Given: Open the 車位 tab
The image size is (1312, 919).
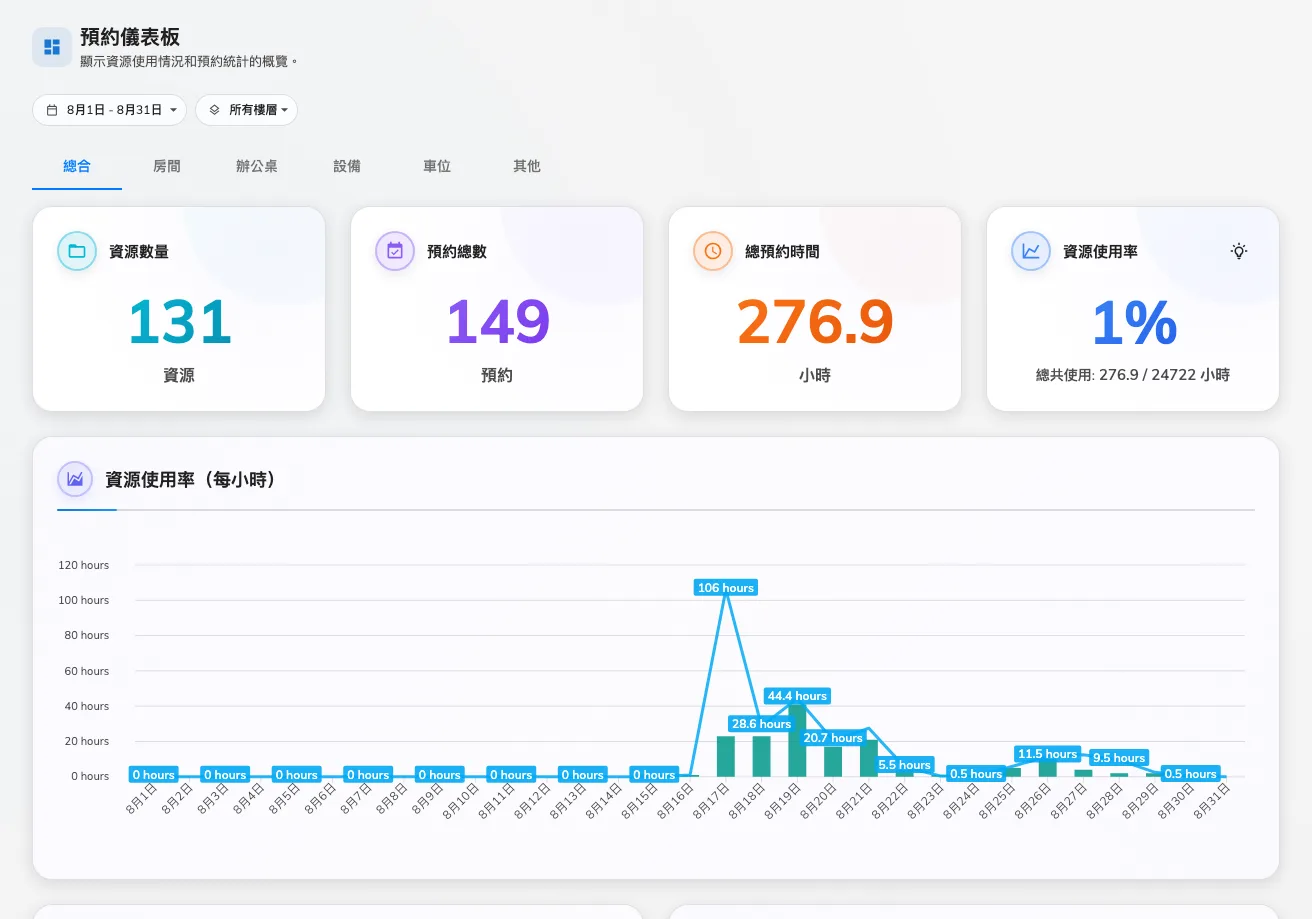Looking at the screenshot, I should [x=437, y=166].
